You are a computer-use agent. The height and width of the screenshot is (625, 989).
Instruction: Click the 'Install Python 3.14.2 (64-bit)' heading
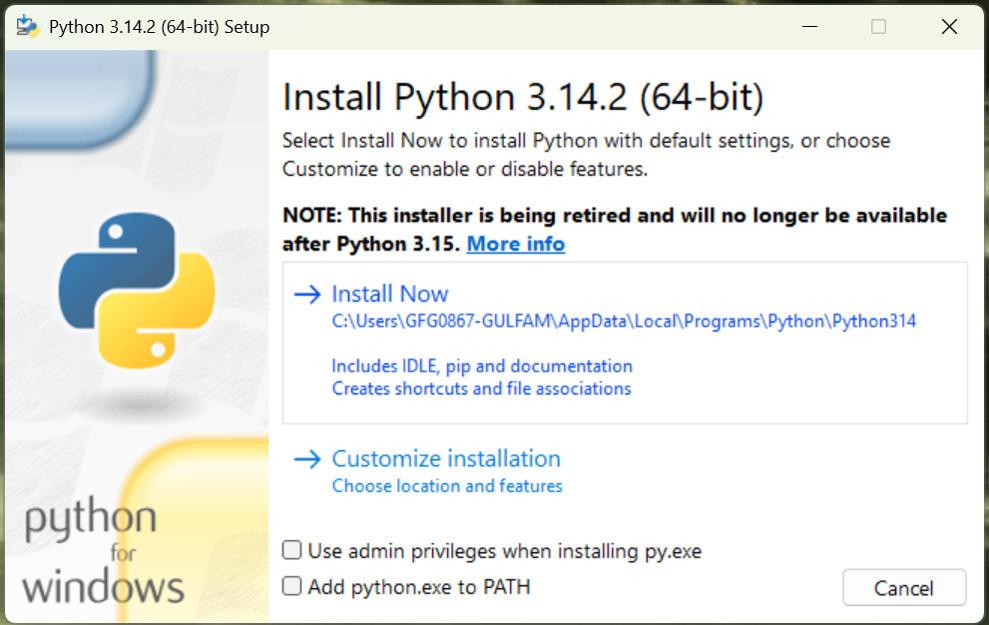point(522,98)
